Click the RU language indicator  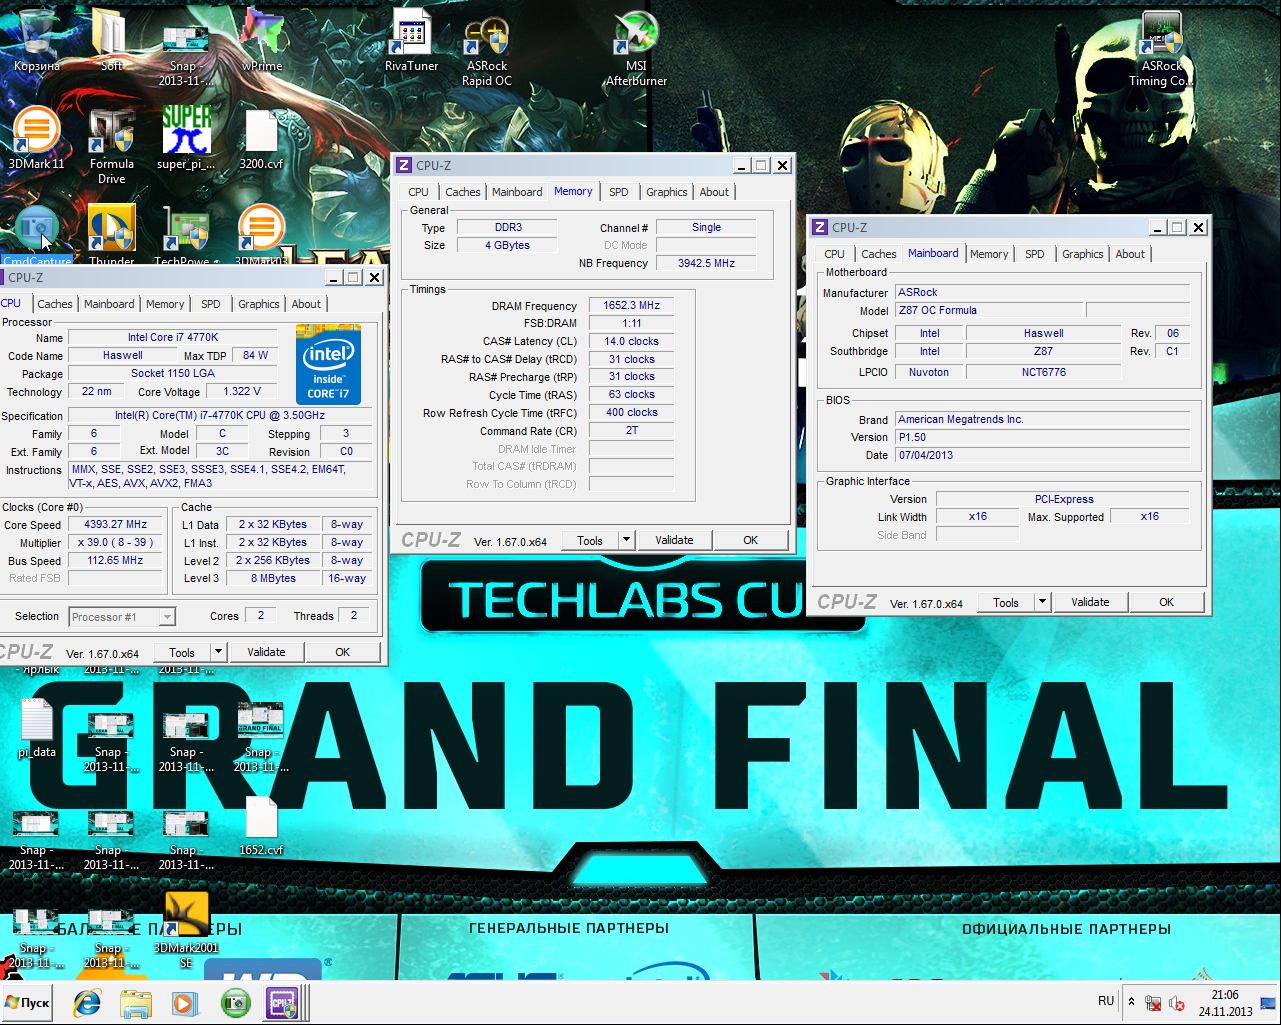1105,1001
